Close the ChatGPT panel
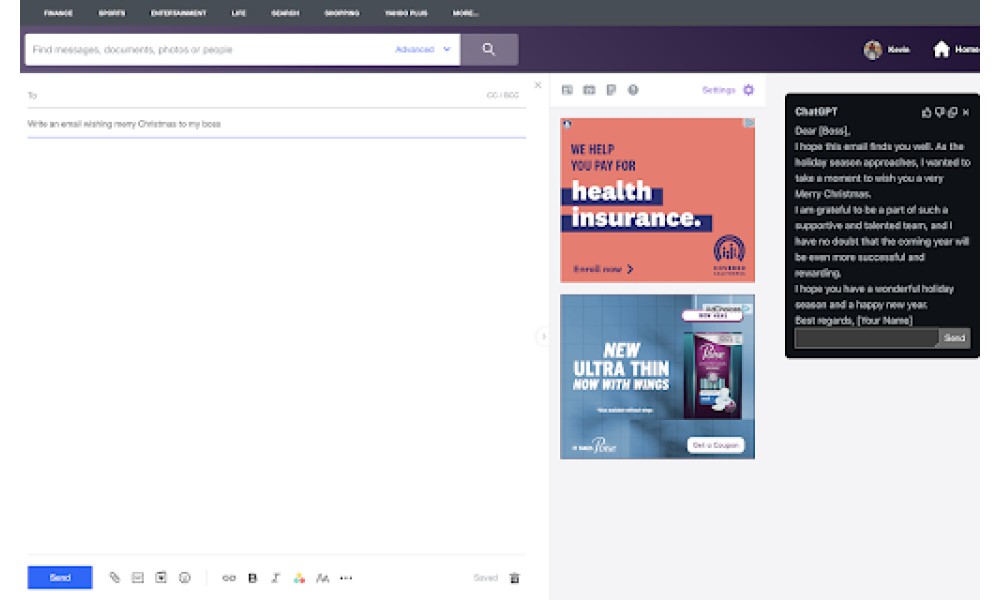 tap(966, 112)
